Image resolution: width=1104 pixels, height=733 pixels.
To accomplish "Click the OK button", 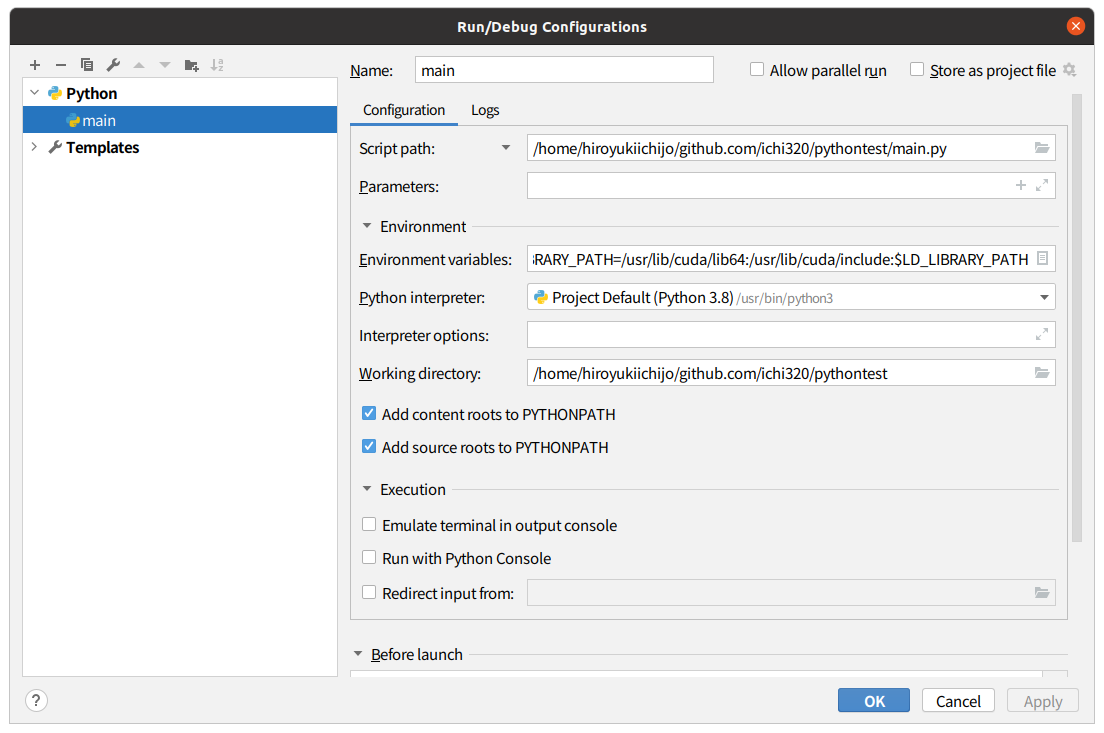I will [x=874, y=701].
